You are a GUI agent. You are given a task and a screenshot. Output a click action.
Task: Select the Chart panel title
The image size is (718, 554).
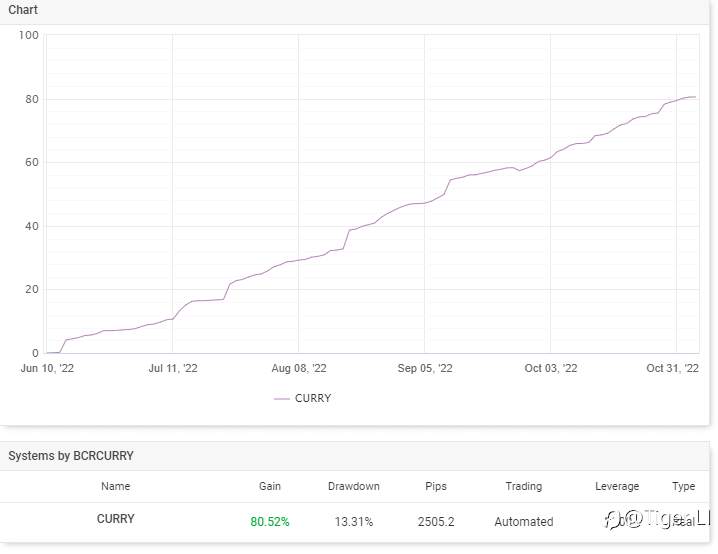click(x=23, y=10)
